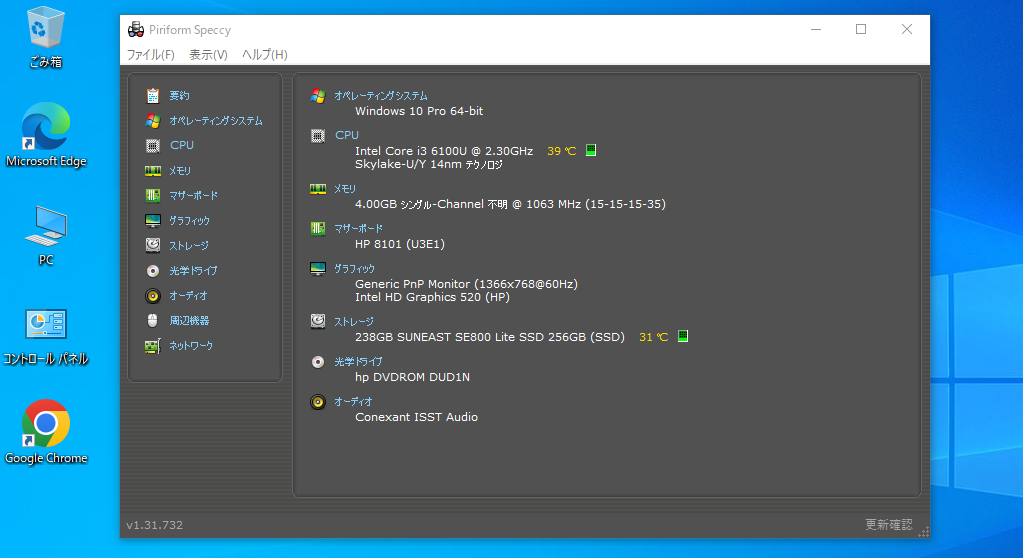The width and height of the screenshot is (1023, 558).
Task: Maximize the Piriform Speccy window
Action: [861, 29]
